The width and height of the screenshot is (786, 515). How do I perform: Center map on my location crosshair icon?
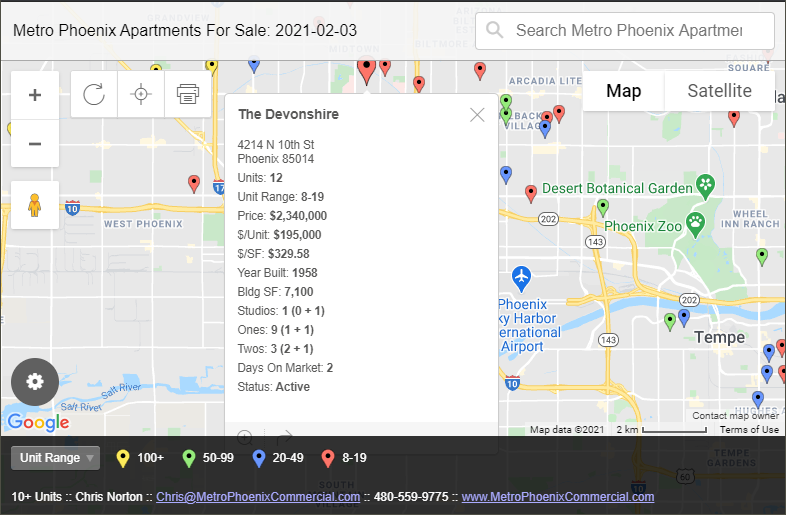click(x=141, y=94)
